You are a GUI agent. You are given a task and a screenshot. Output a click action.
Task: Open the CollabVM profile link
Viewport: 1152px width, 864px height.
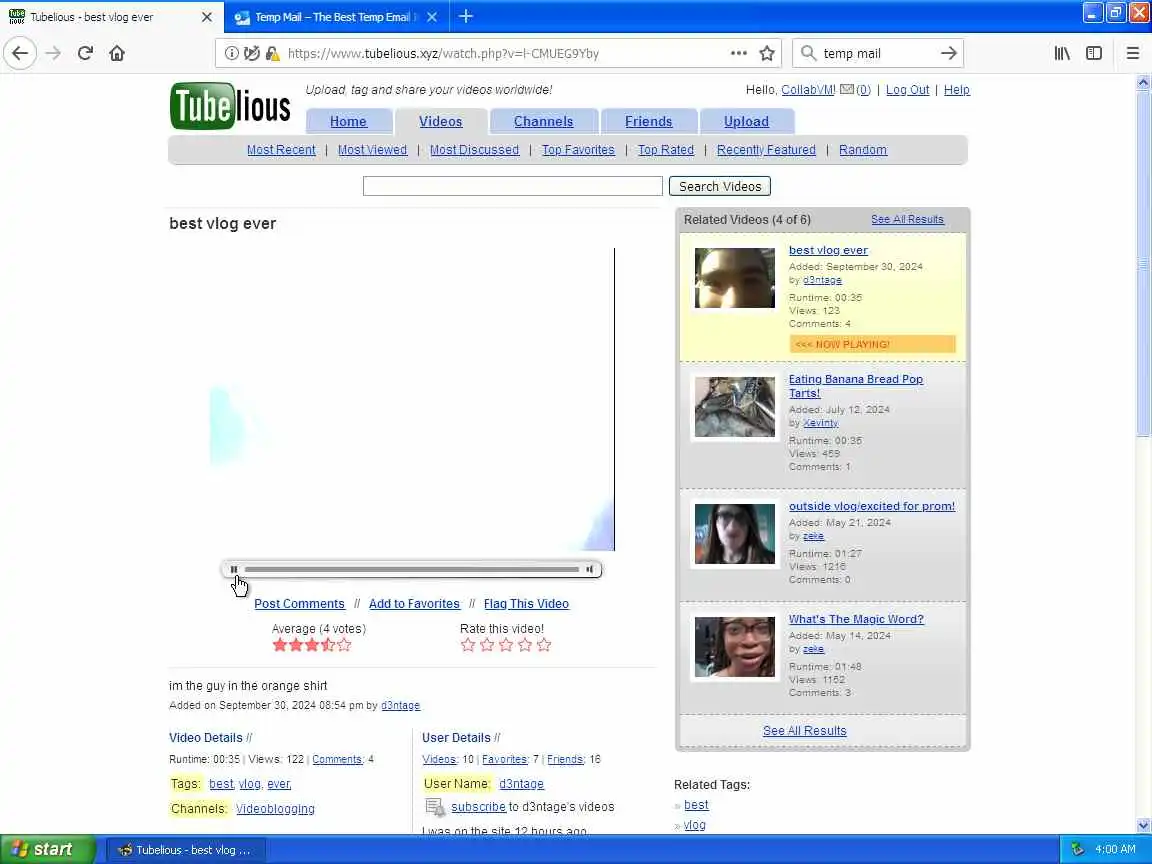807,90
